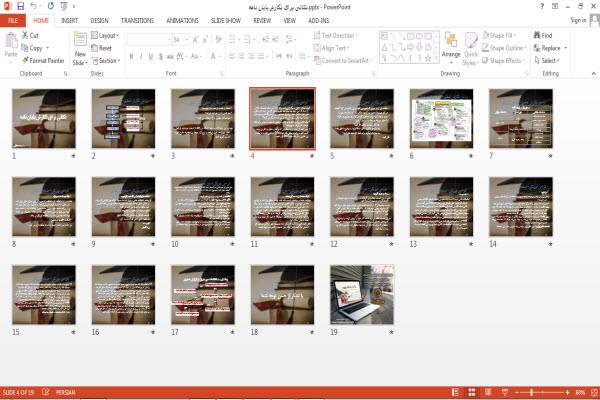Click the New Slide icon
The width and height of the screenshot is (600, 400).
pos(80,40)
